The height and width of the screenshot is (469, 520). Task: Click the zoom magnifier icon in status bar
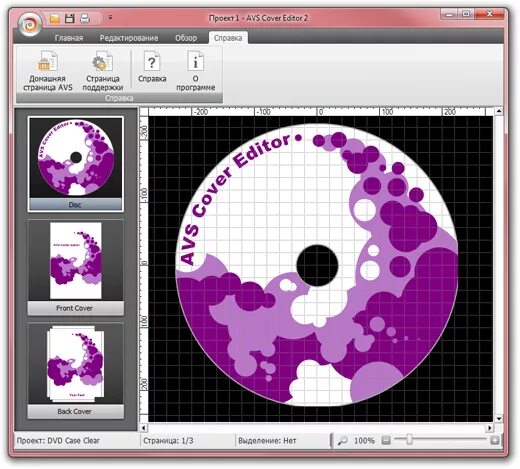point(342,441)
